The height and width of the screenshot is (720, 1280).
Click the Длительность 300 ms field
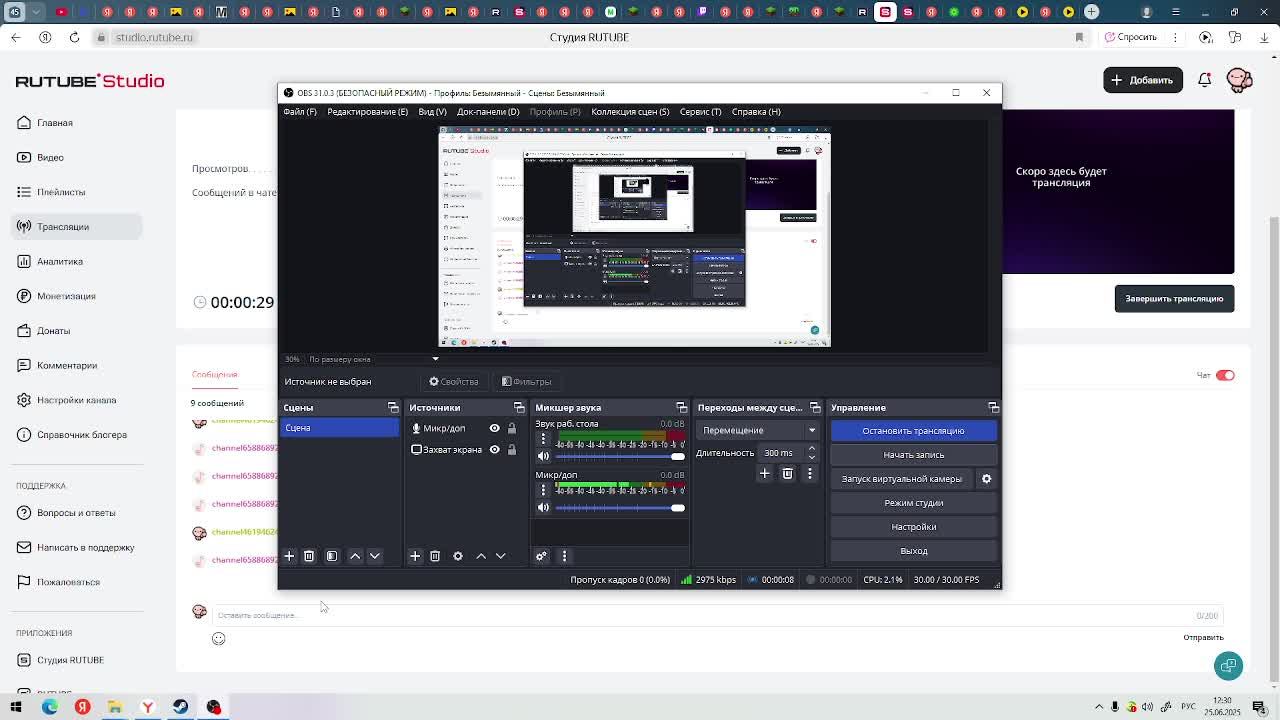[782, 453]
